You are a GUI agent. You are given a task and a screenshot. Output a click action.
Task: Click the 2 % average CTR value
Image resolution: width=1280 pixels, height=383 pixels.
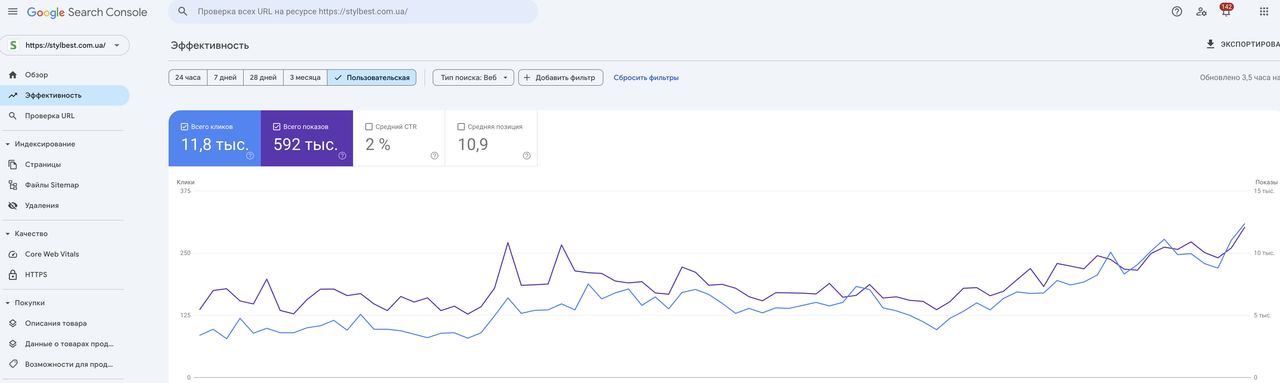377,145
